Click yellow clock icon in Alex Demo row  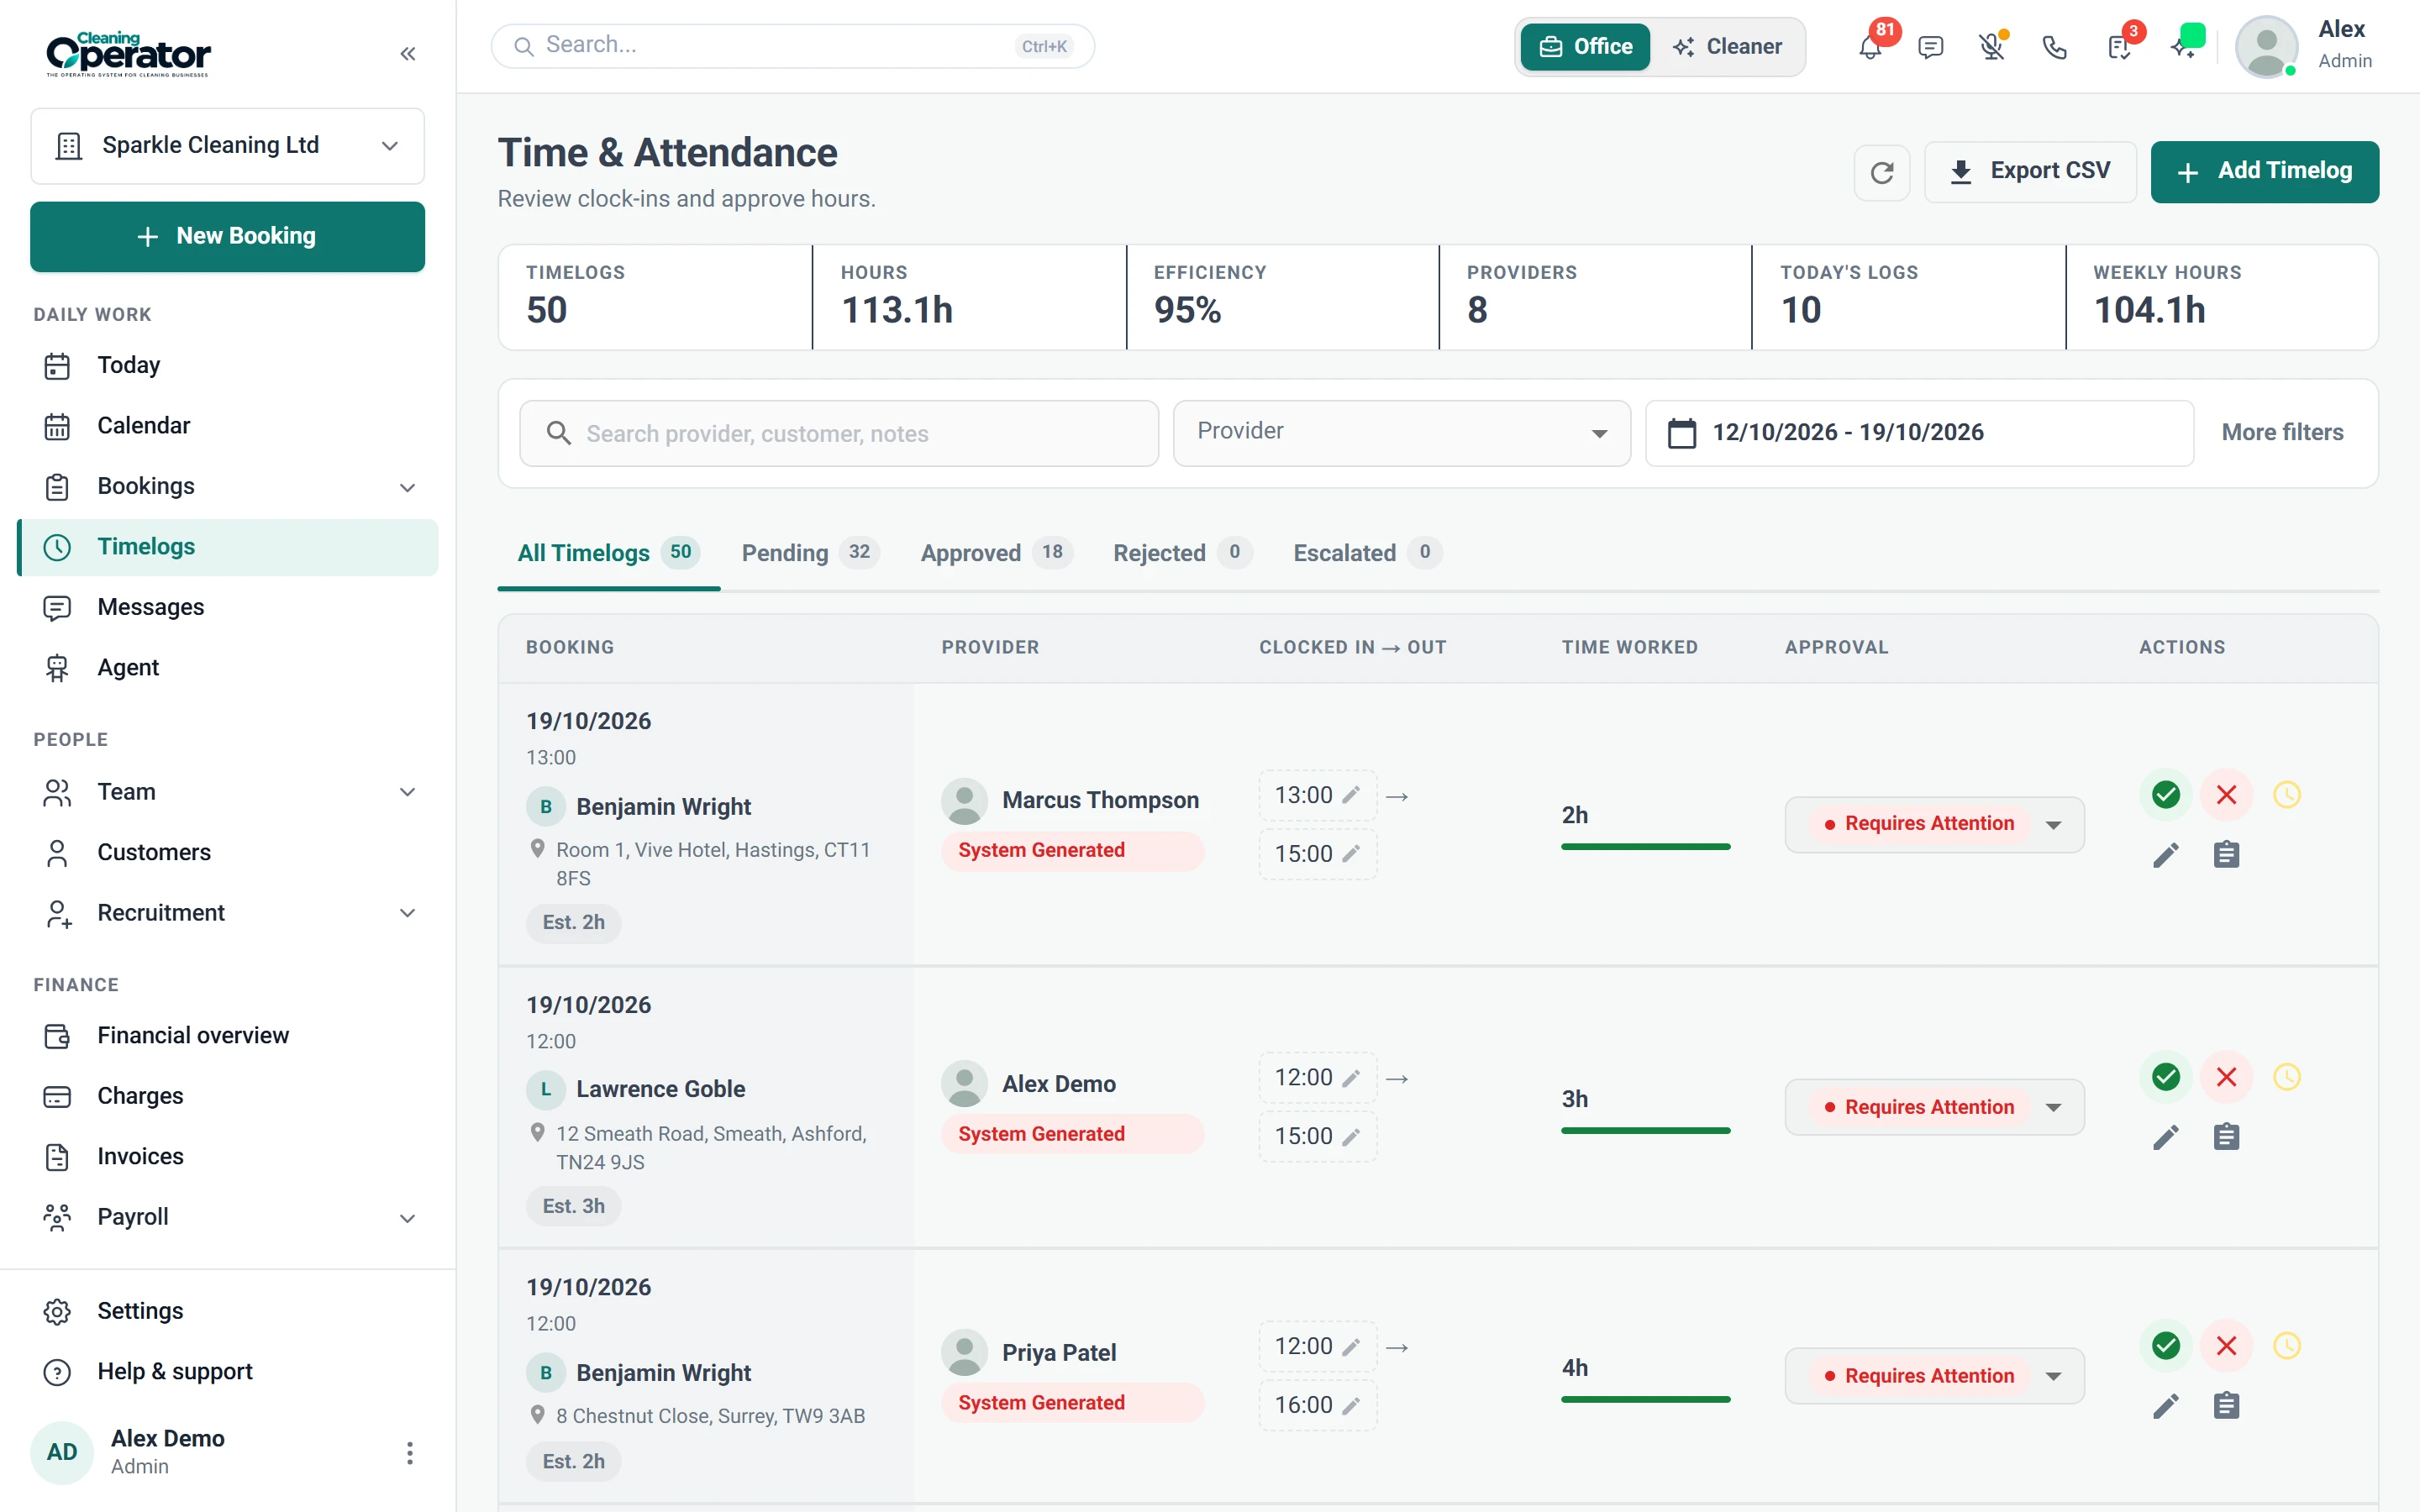pos(2287,1077)
